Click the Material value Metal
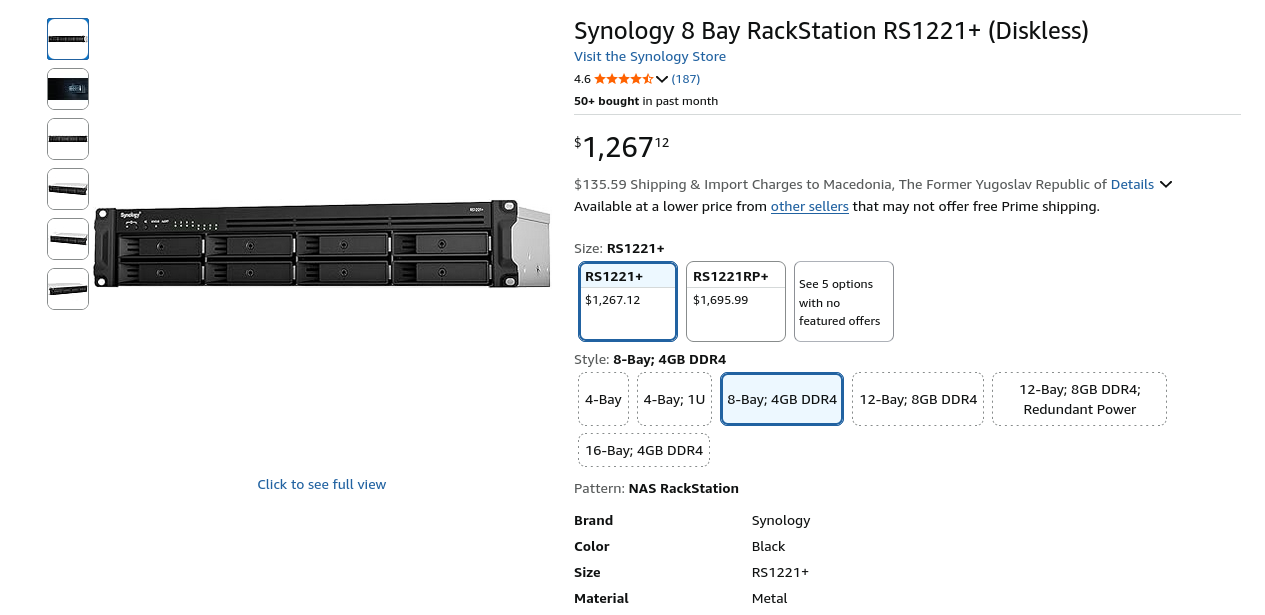Image resolution: width=1265 pixels, height=615 pixels. pyautogui.click(x=770, y=598)
